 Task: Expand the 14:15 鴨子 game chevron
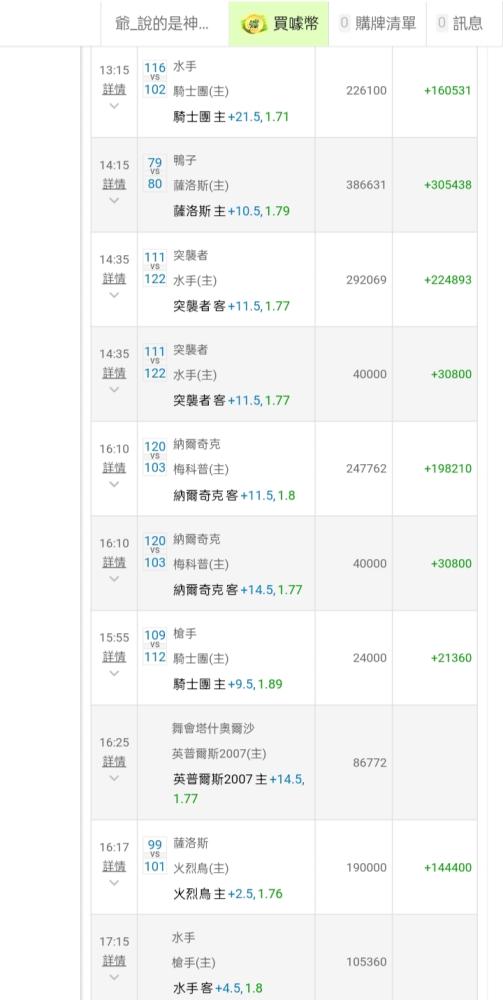[x=114, y=200]
